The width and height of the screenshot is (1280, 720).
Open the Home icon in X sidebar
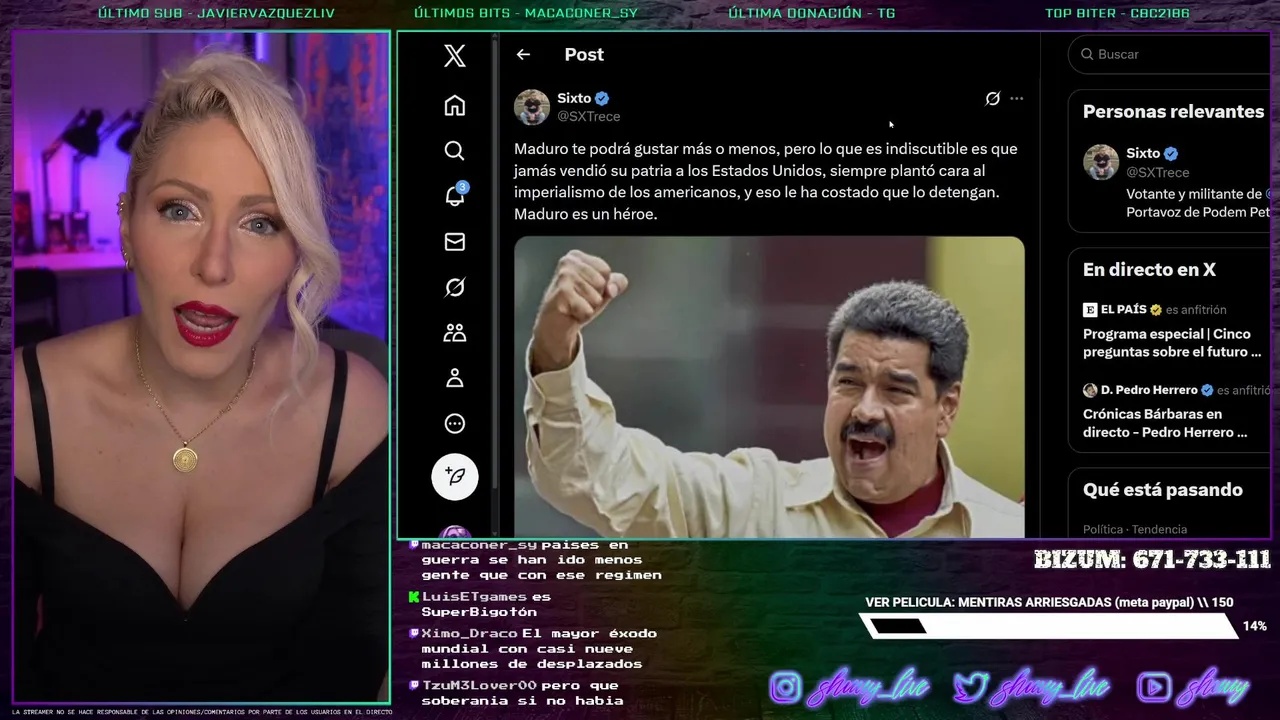pos(454,105)
